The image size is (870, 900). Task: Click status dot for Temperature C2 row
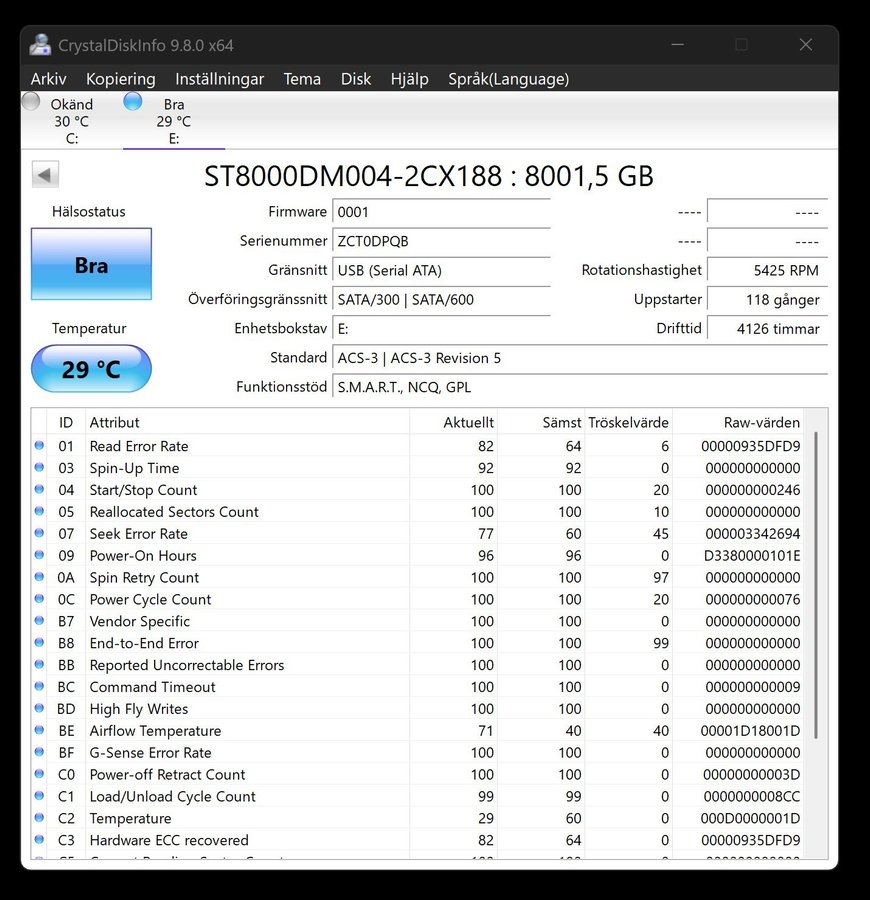coord(39,817)
